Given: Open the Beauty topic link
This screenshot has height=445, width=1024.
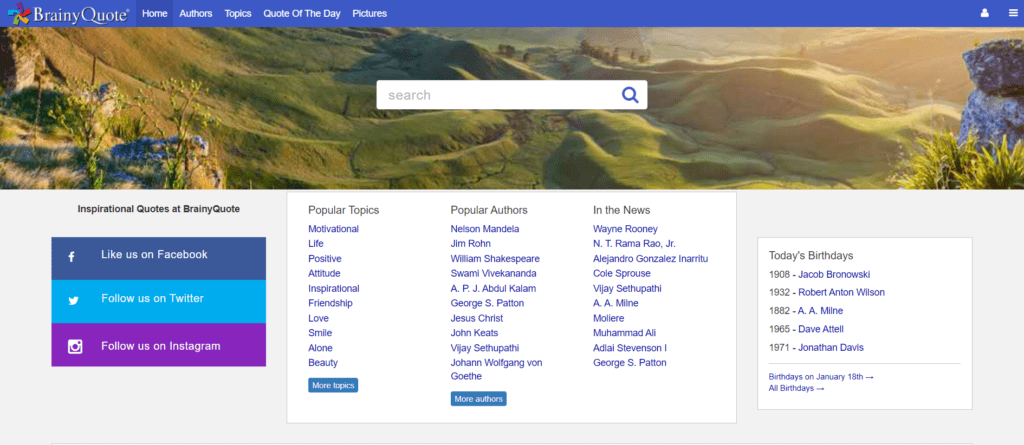Looking at the screenshot, I should (323, 363).
